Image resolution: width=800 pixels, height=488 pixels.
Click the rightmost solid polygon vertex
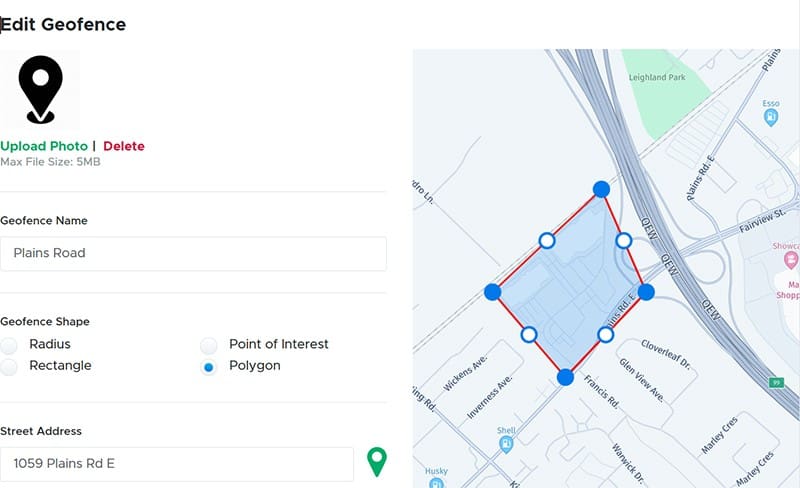646,292
